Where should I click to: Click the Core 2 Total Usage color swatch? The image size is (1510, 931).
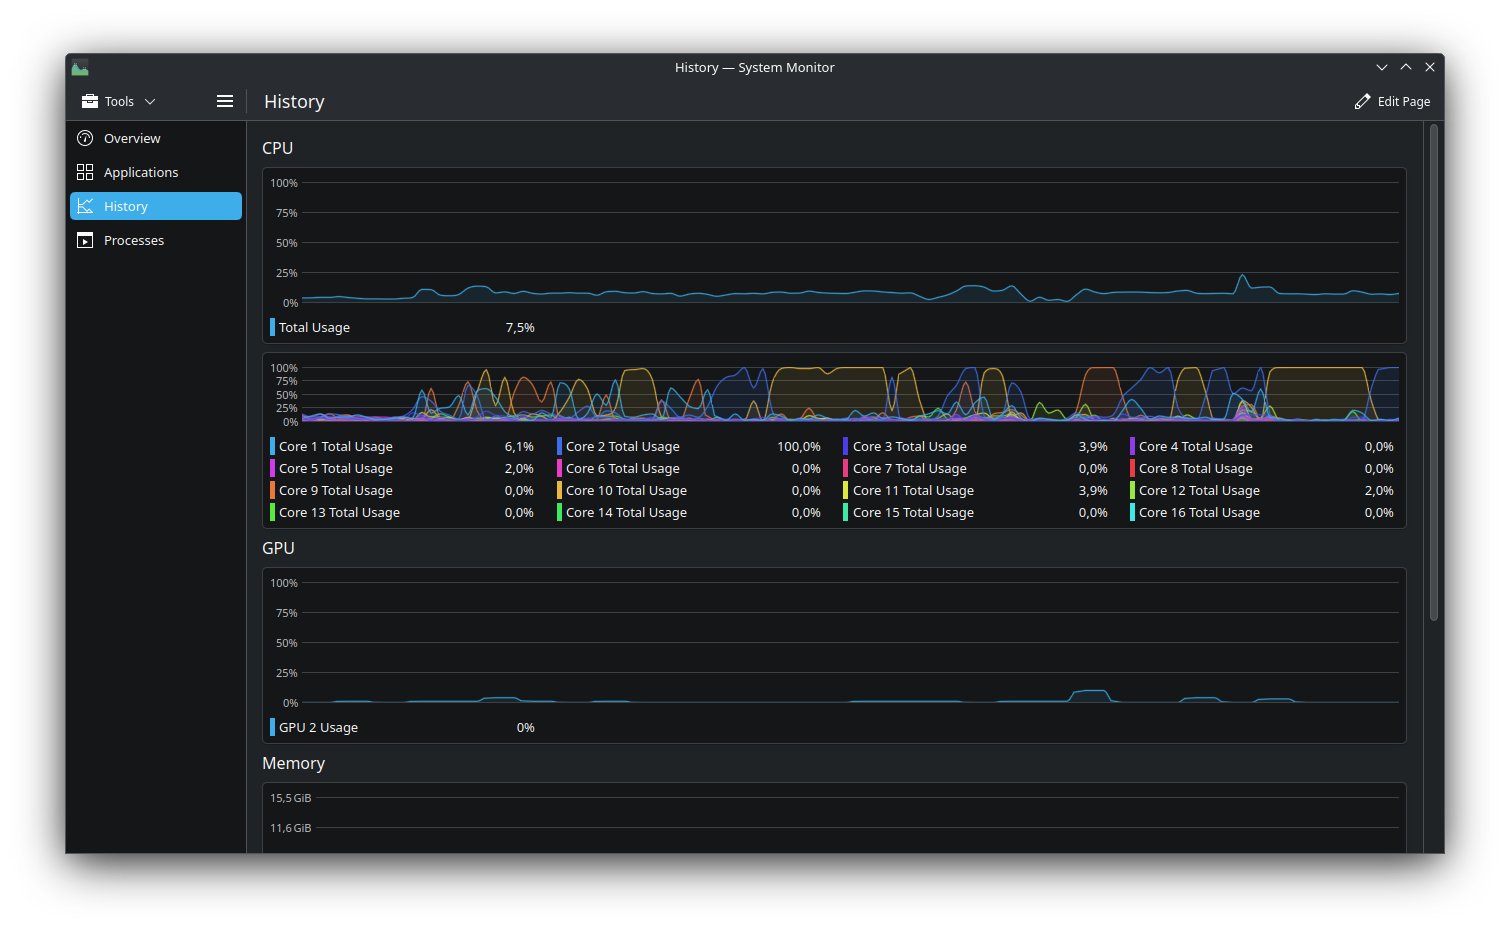[559, 446]
